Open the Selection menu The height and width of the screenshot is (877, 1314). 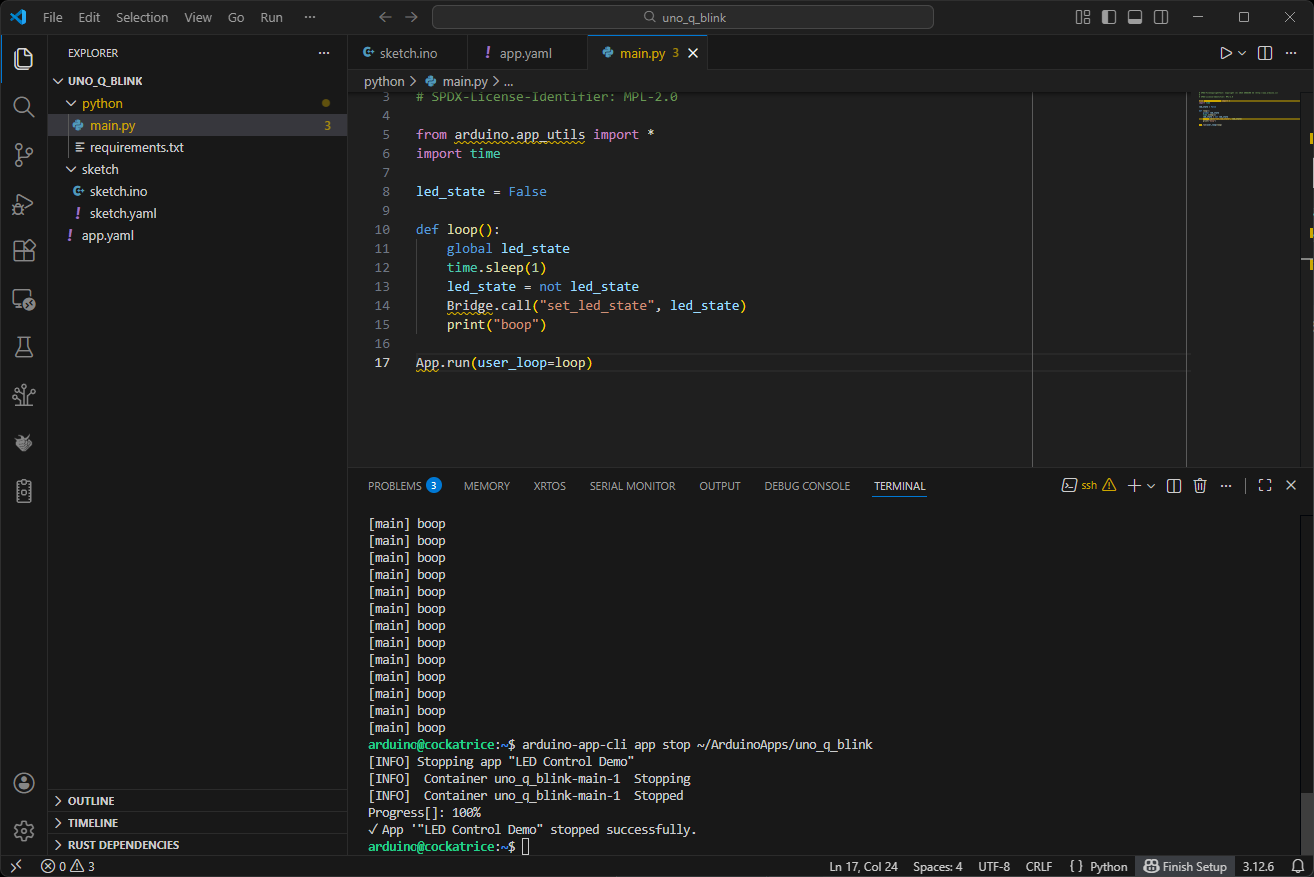point(142,17)
